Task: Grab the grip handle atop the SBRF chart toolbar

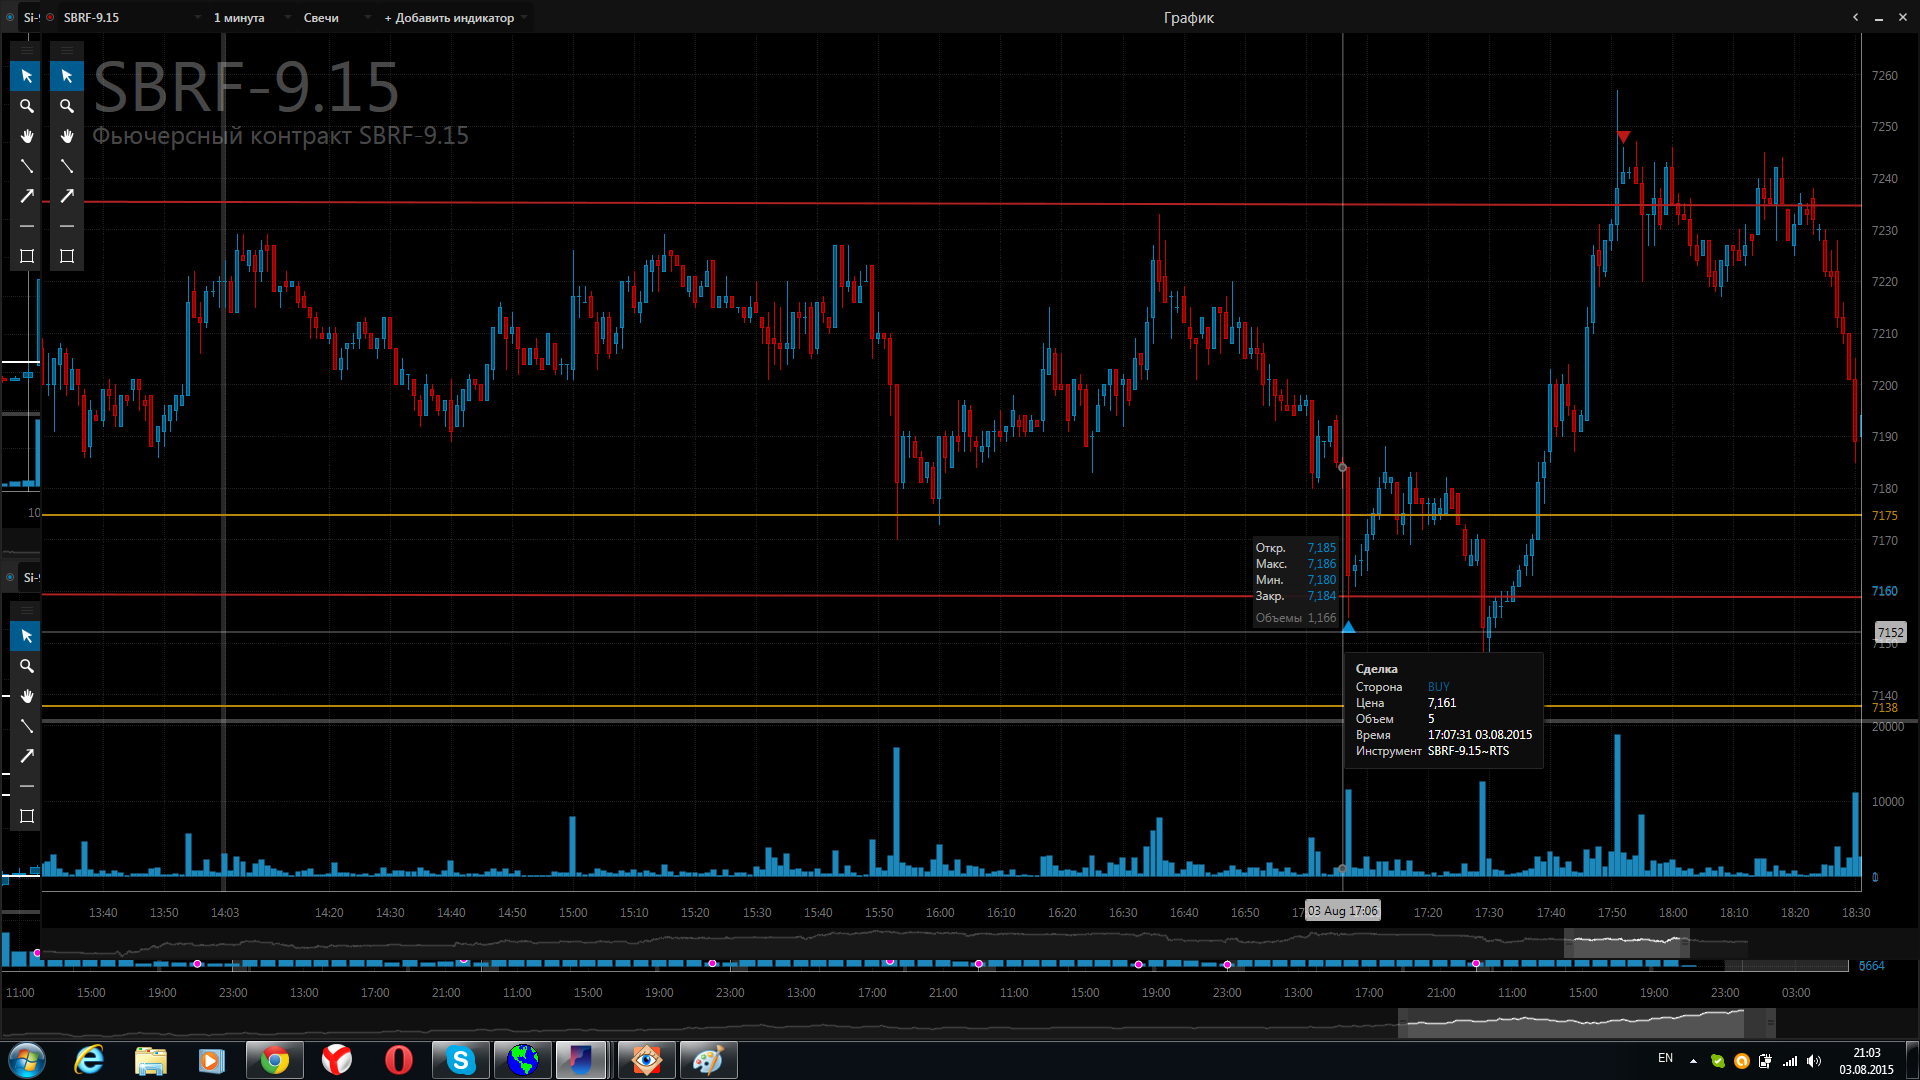Action: coord(67,49)
